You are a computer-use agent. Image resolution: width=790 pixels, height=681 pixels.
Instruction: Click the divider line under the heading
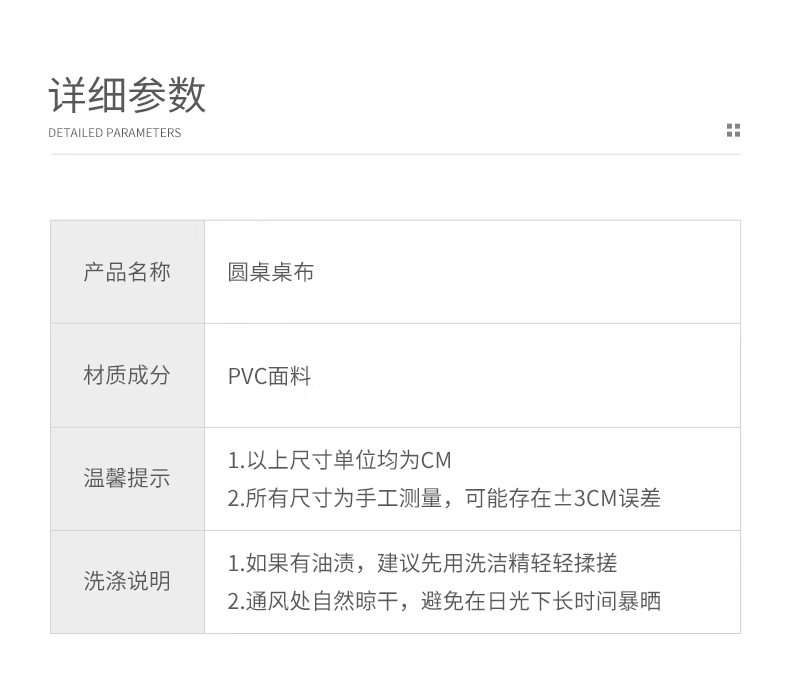pyautogui.click(x=395, y=154)
